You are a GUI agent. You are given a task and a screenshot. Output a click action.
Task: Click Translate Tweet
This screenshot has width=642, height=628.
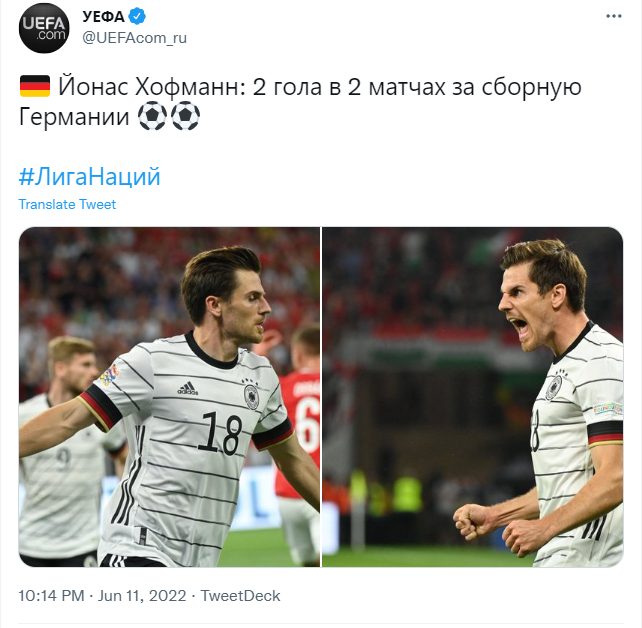point(67,204)
